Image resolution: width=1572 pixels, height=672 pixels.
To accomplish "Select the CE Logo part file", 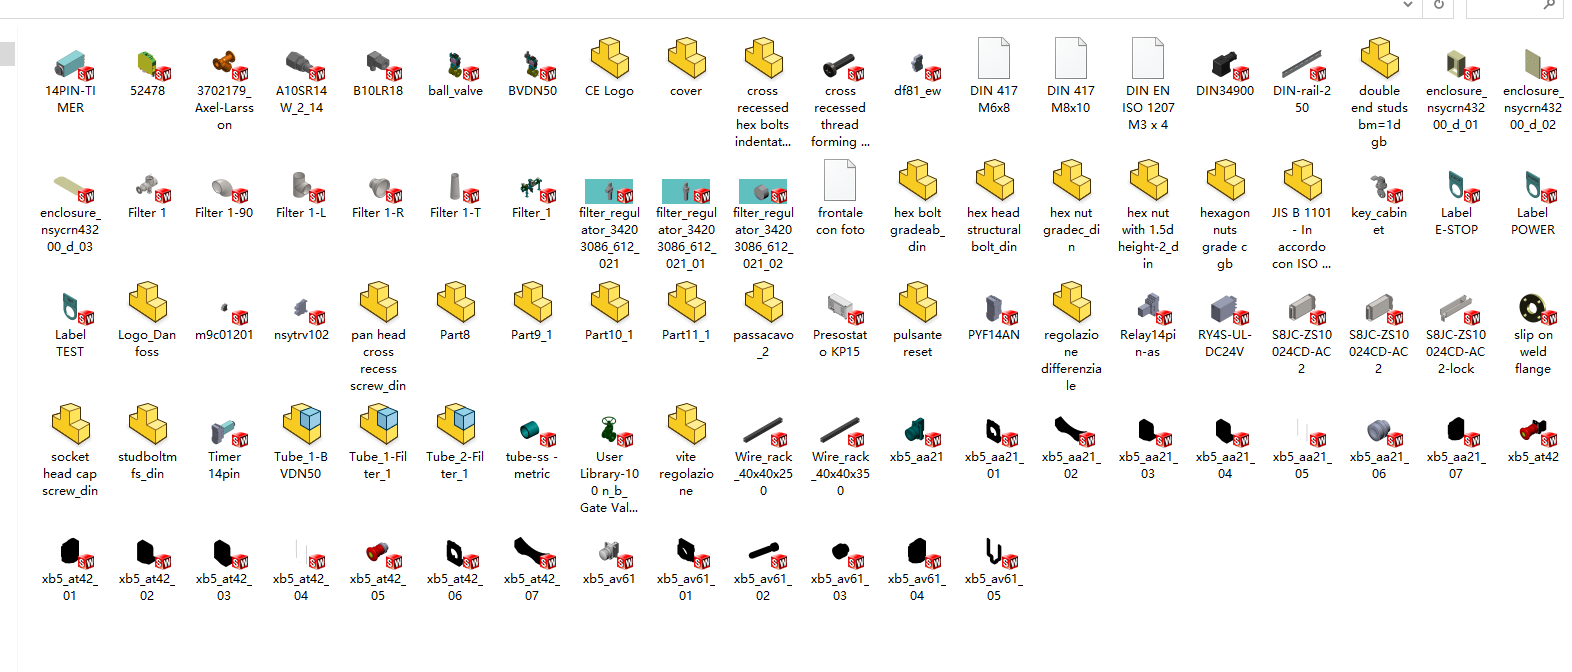I will coord(610,59).
